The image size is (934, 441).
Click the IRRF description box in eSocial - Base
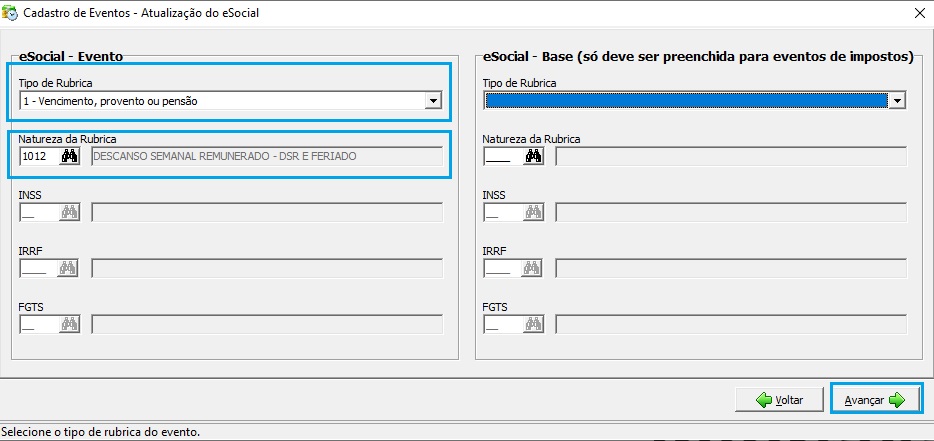(731, 268)
